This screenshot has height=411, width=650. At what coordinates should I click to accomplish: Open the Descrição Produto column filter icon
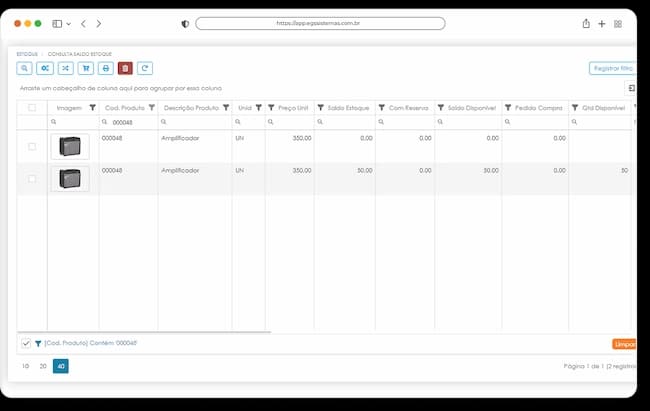pyautogui.click(x=226, y=108)
